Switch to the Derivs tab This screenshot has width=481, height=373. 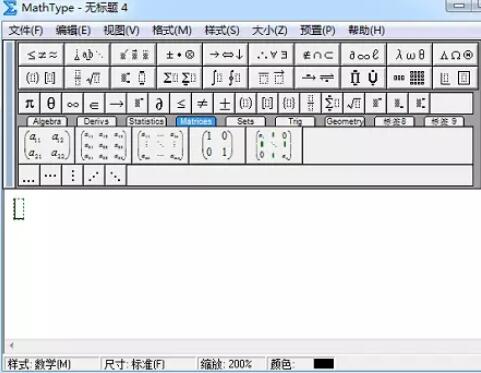pyautogui.click(x=96, y=121)
